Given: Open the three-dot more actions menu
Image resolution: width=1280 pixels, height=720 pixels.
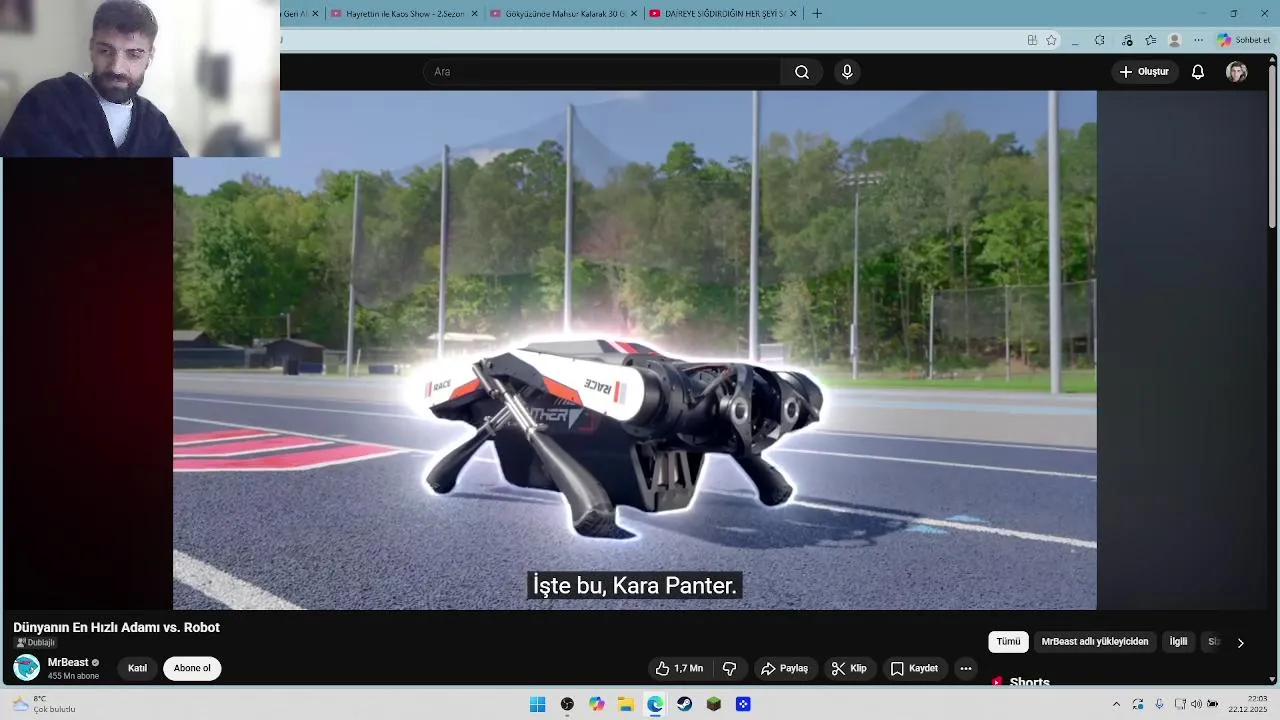Looking at the screenshot, I should pyautogui.click(x=965, y=668).
